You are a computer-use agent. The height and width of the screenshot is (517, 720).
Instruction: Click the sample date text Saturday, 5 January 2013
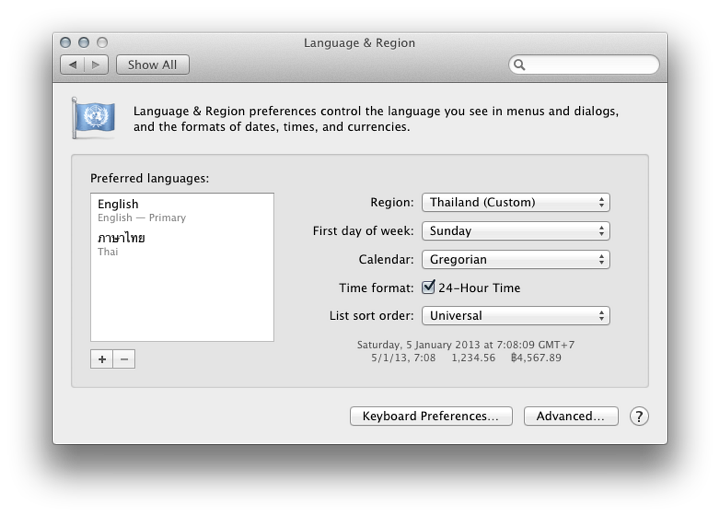click(x=466, y=345)
